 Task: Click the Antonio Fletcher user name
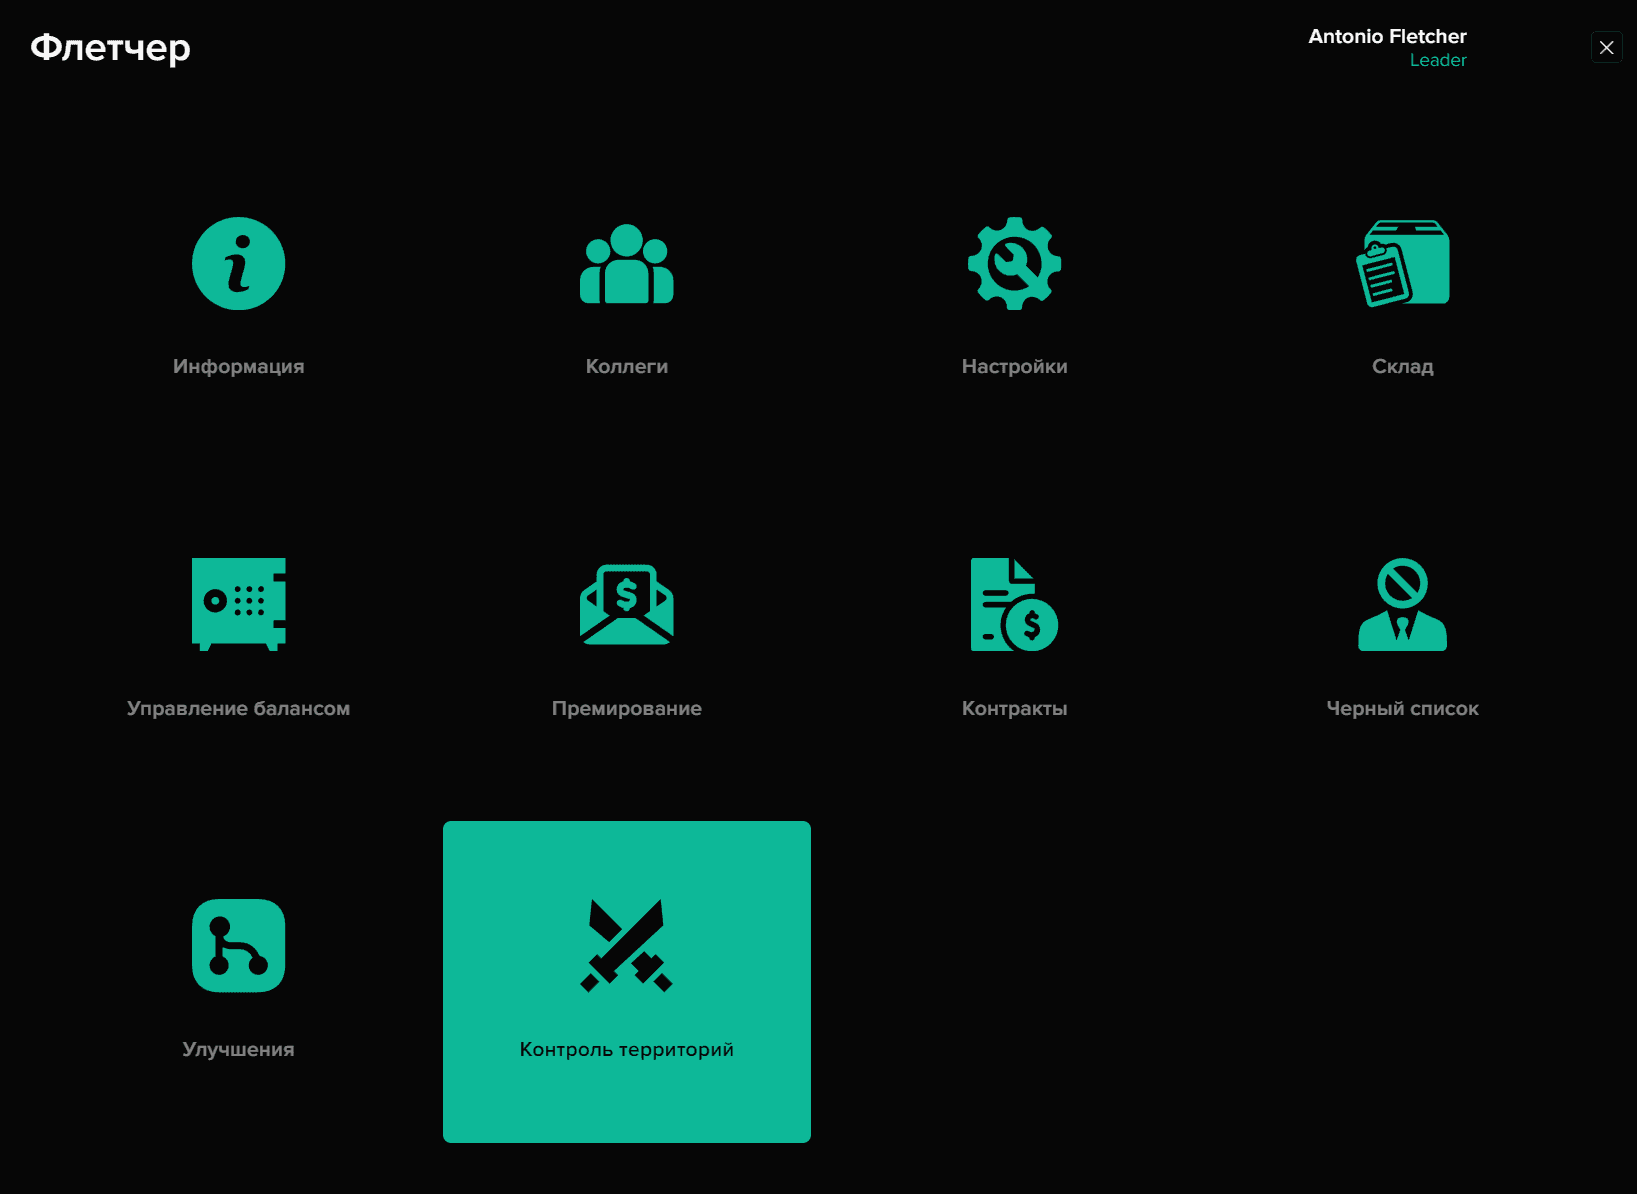pyautogui.click(x=1387, y=37)
